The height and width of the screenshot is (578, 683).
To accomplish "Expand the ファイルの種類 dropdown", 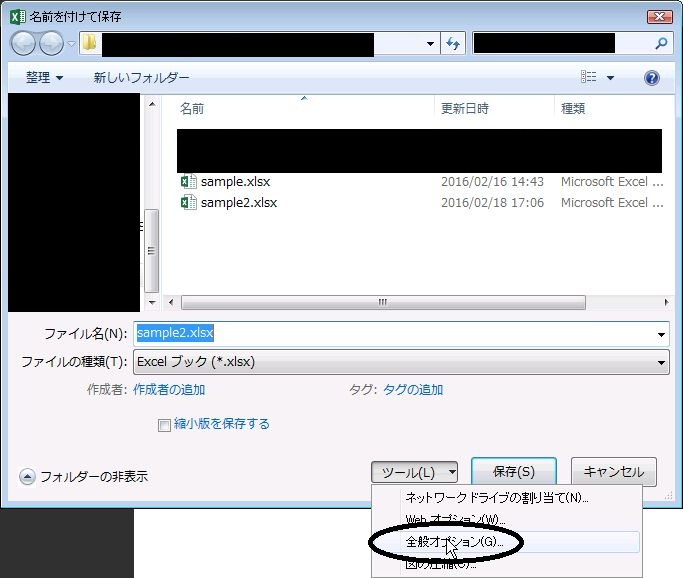I will pos(661,362).
